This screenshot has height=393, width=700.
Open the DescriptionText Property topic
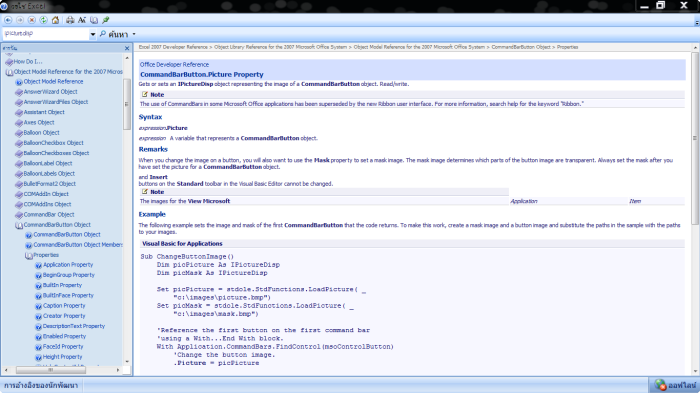74,327
